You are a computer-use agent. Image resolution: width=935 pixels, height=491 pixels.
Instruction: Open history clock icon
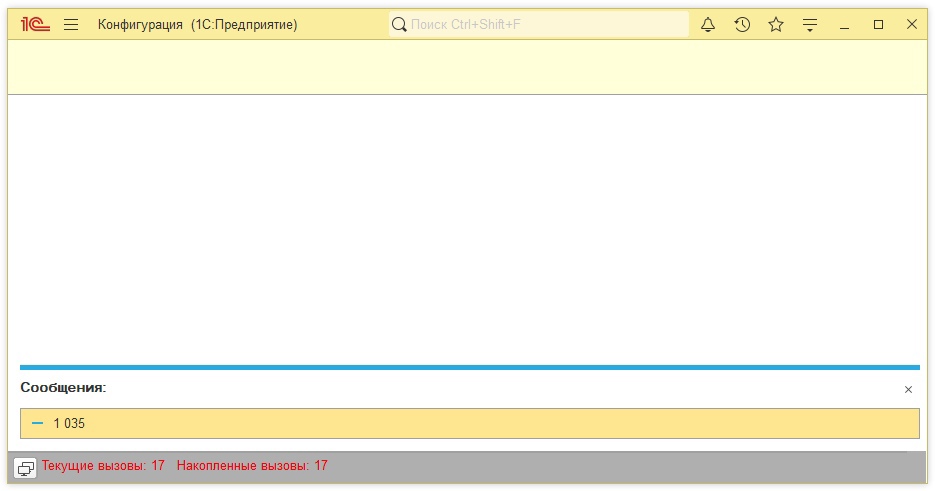coord(742,24)
